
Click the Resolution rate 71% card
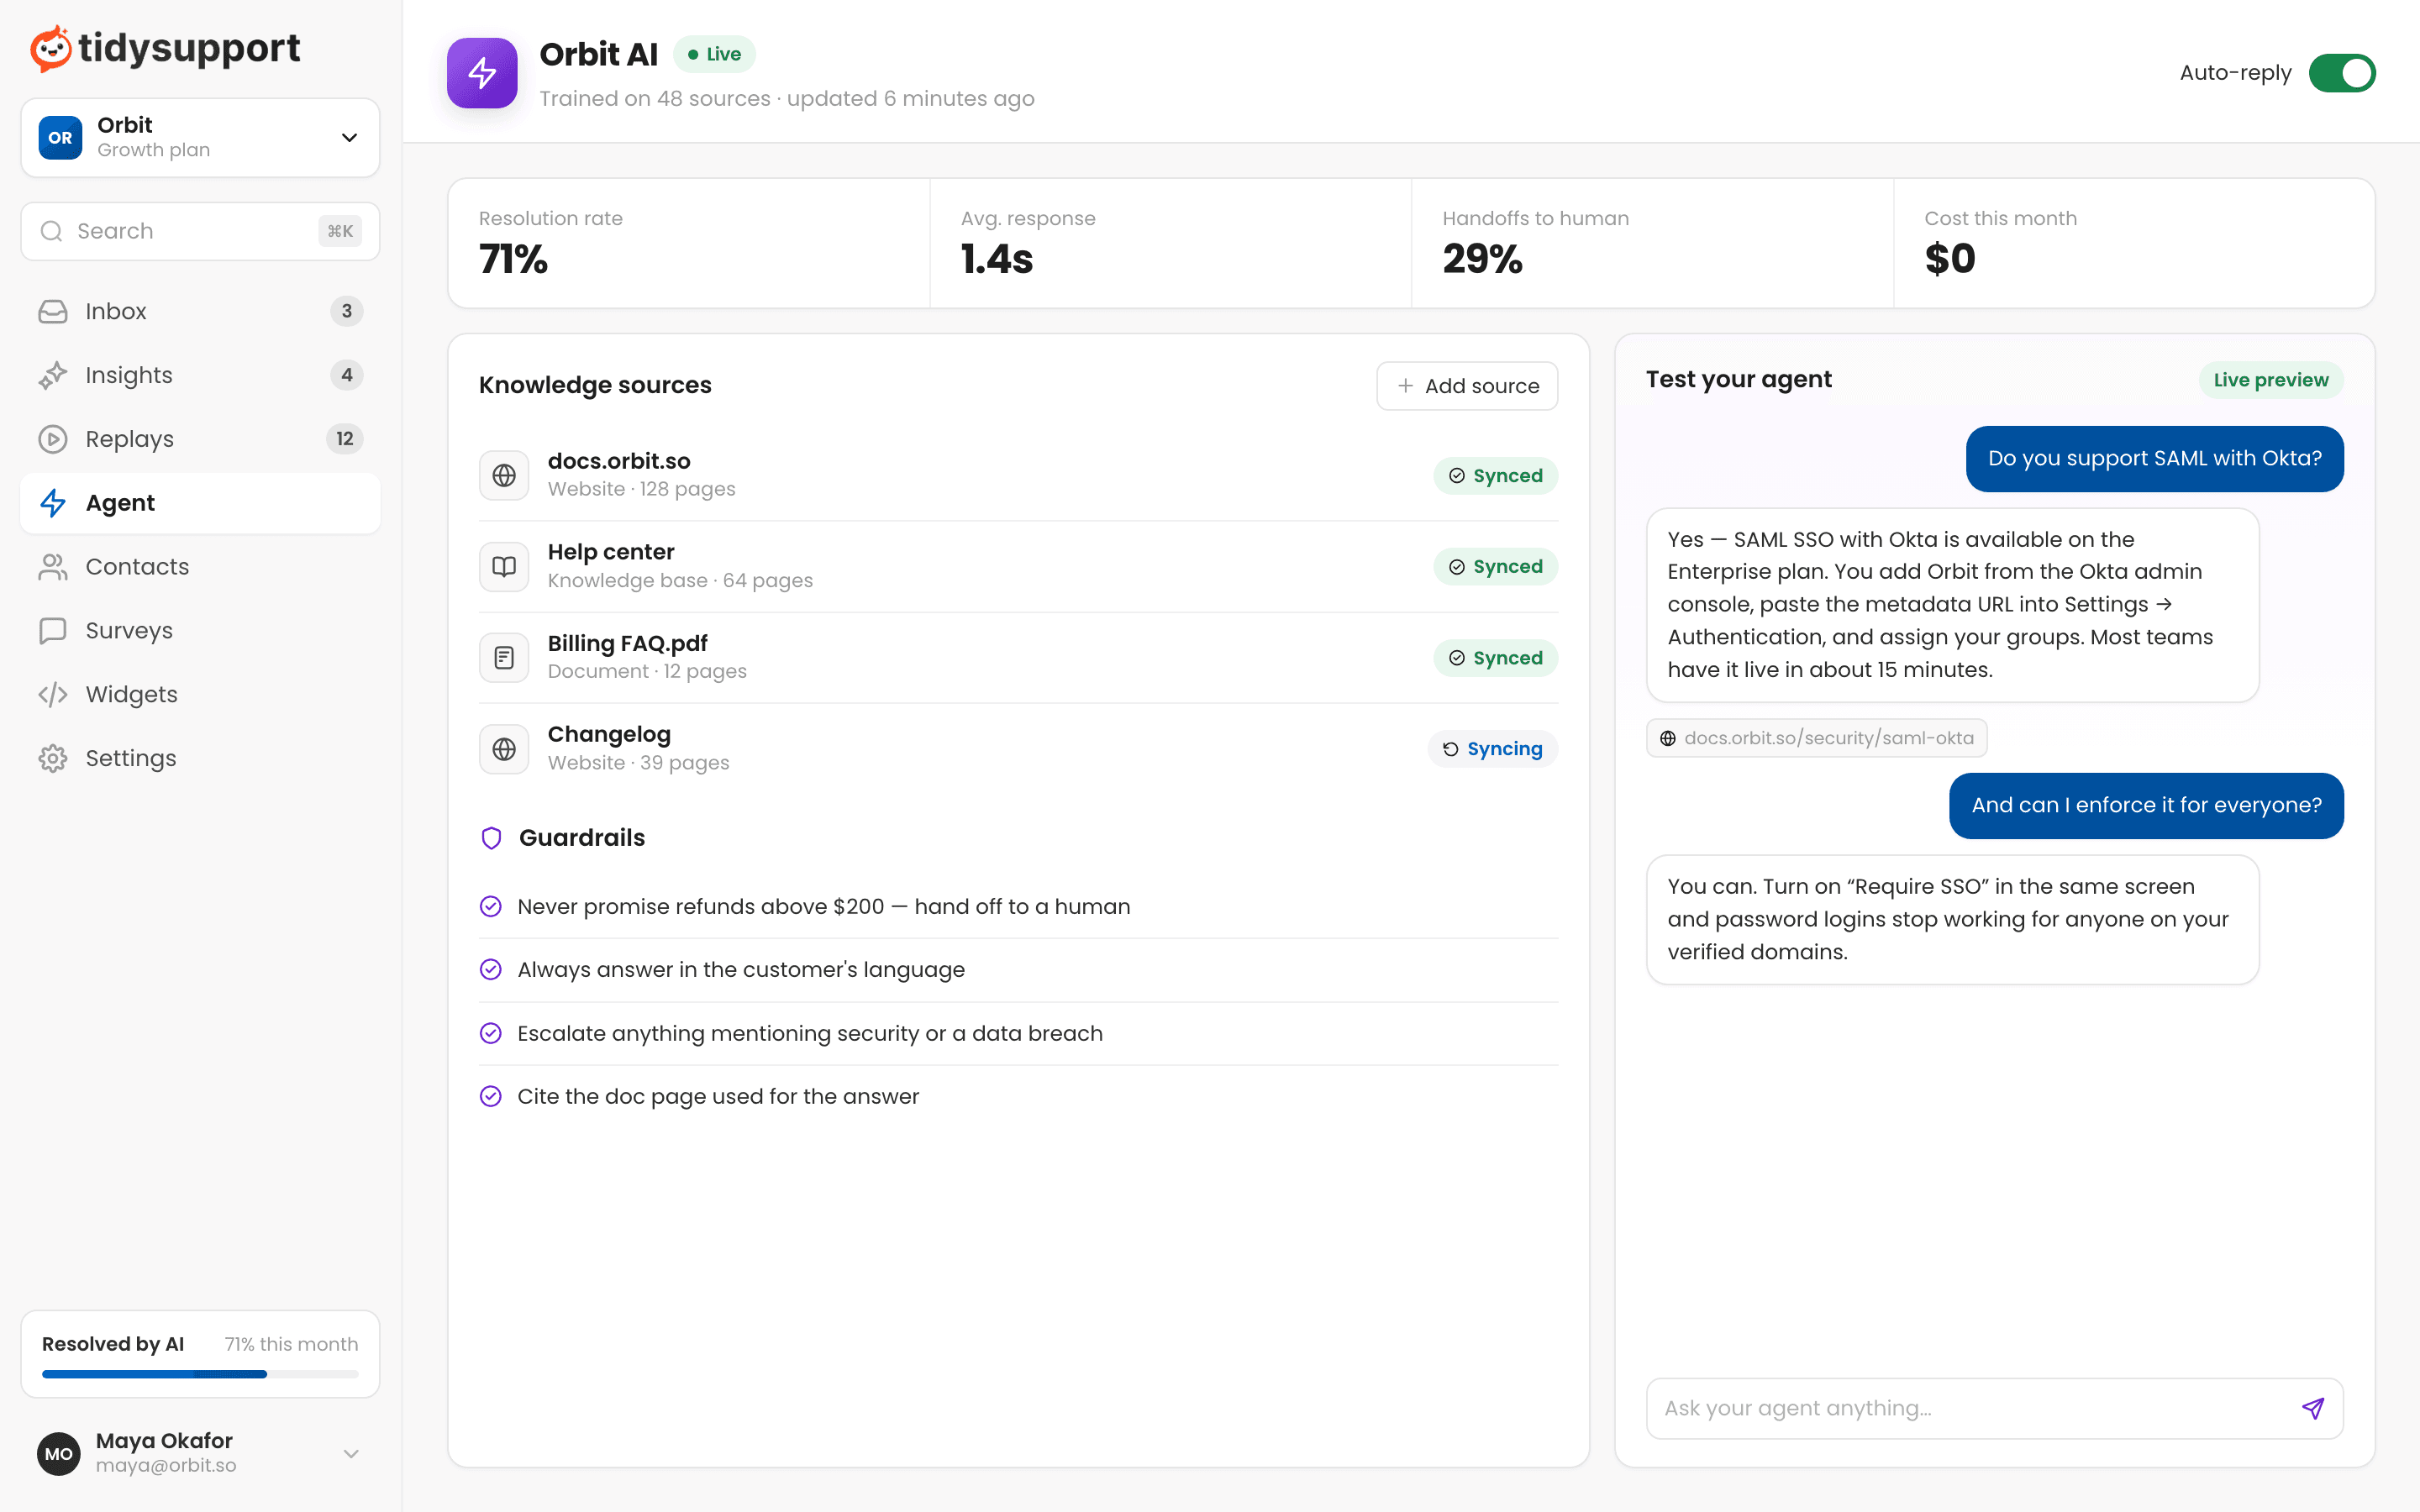pos(689,243)
